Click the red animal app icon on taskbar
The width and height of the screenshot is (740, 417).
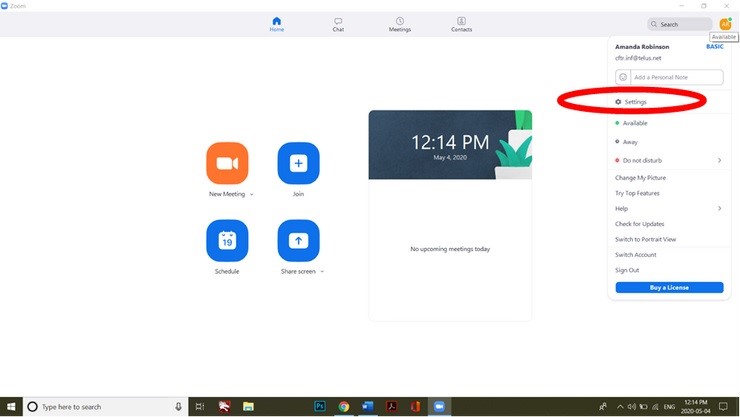click(224, 407)
